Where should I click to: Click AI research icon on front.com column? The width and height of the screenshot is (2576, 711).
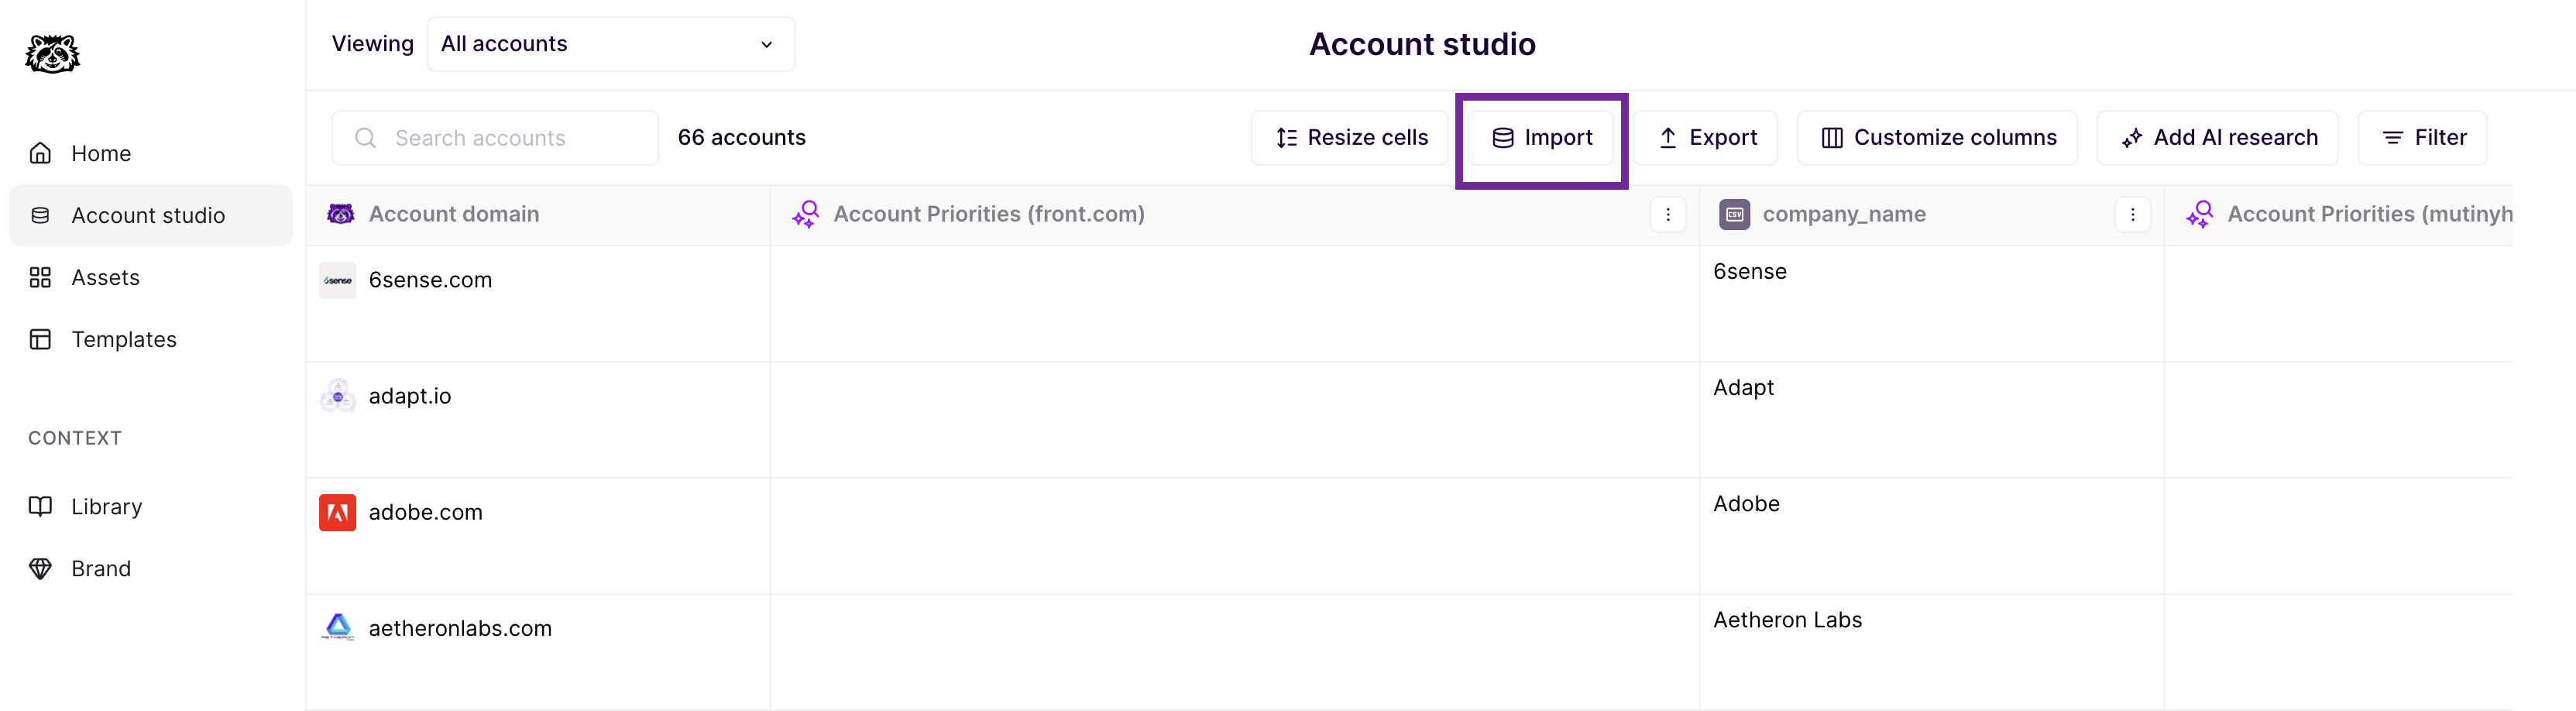click(x=806, y=215)
